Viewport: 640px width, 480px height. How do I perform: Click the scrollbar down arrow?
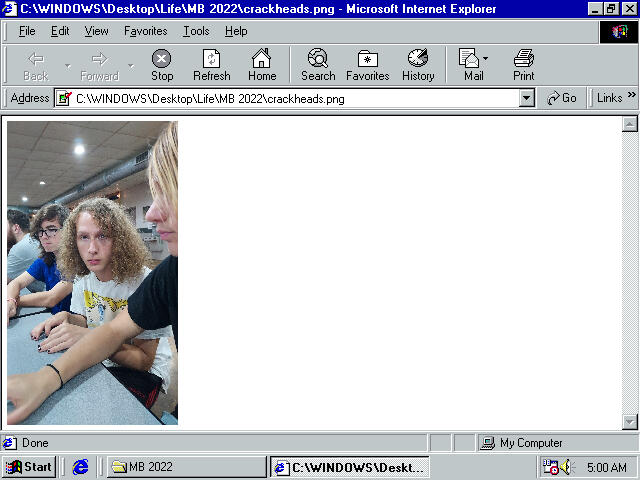coord(630,422)
